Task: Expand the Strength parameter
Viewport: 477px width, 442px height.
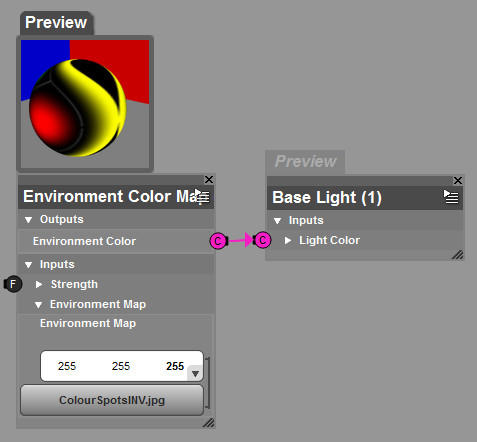Action: click(39, 284)
